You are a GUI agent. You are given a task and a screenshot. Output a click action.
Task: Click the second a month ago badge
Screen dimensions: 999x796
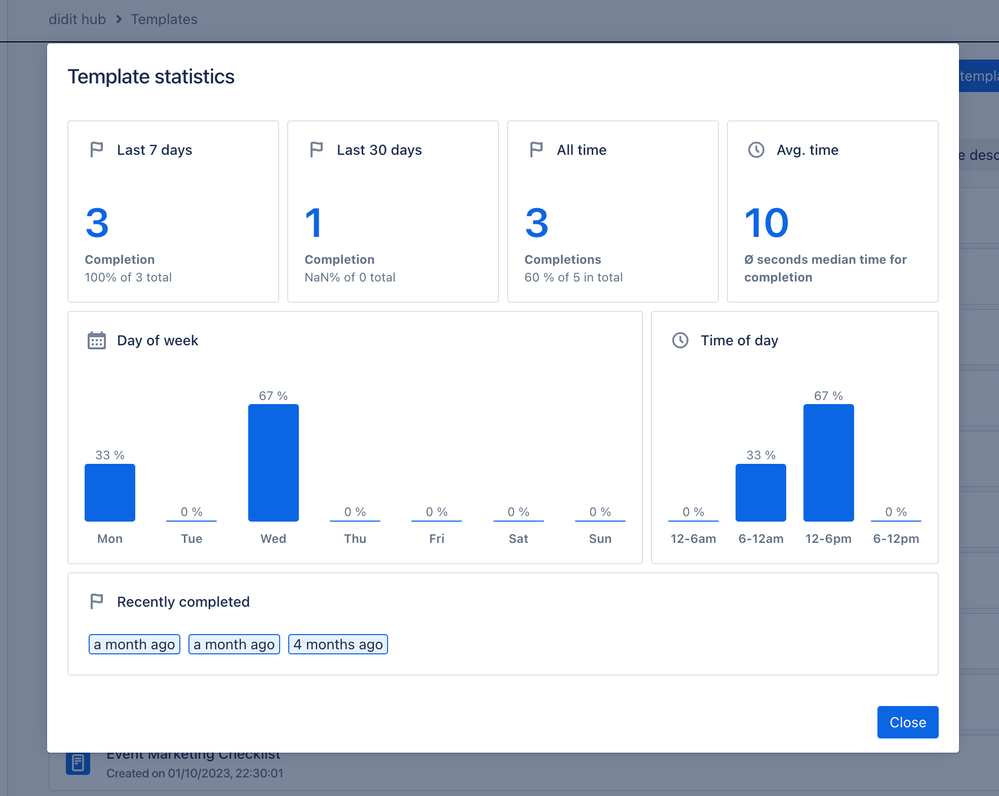pos(233,644)
